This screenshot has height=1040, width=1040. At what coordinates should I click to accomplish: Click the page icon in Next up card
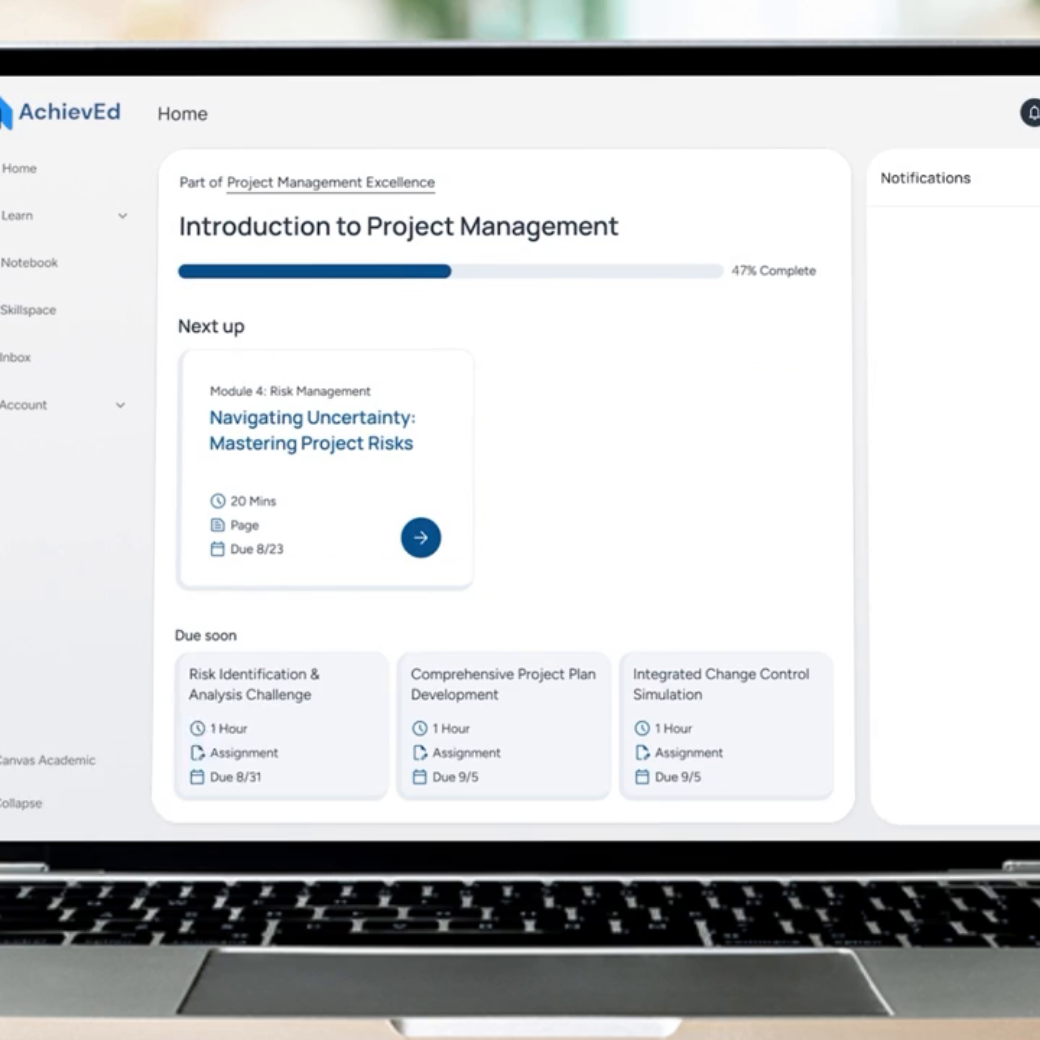(217, 525)
